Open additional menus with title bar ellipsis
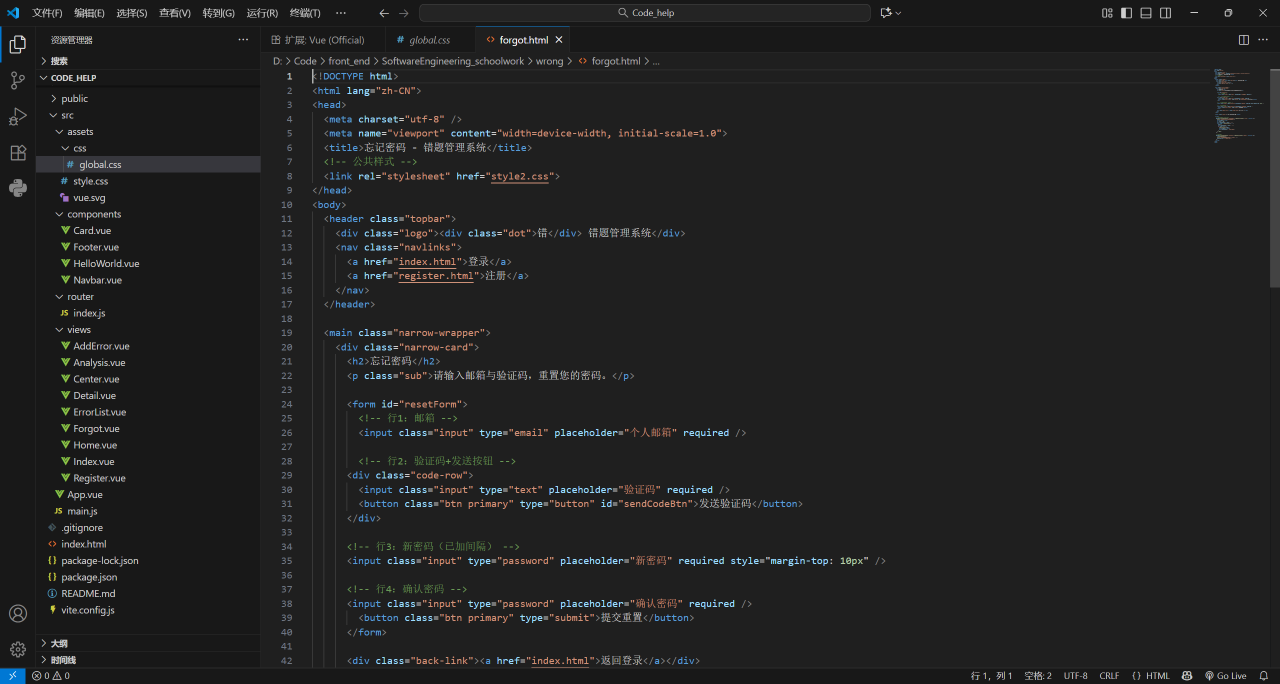This screenshot has width=1280, height=684. 341,13
